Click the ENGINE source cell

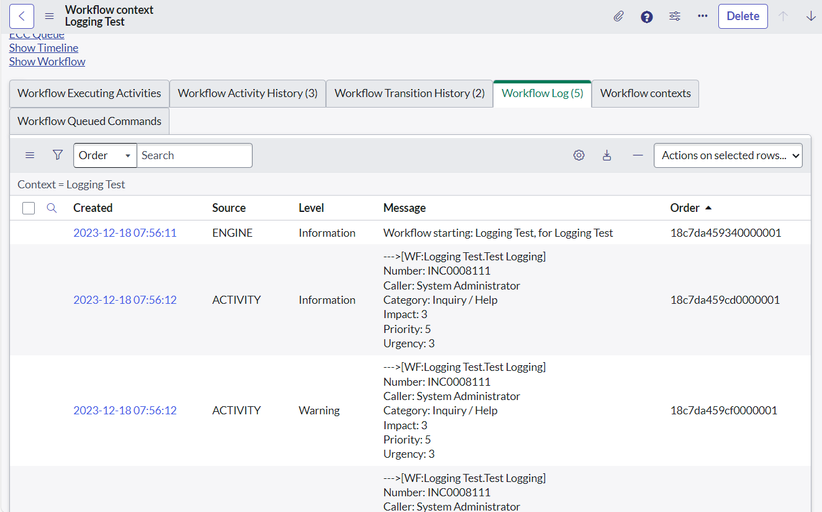coord(232,233)
